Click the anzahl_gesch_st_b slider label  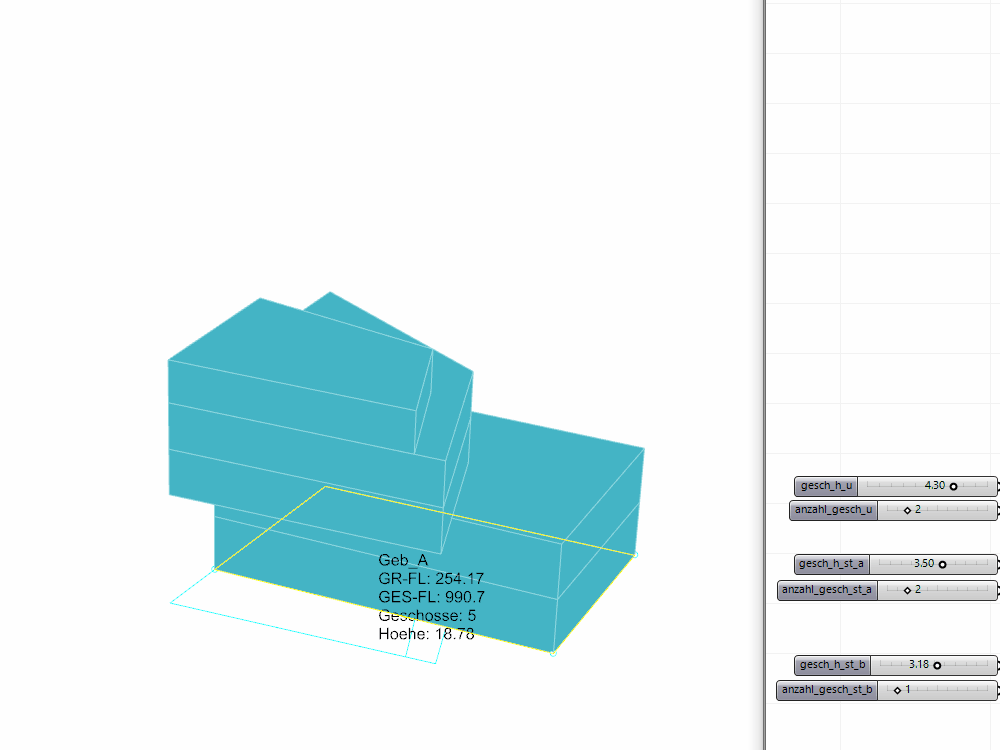tap(827, 690)
